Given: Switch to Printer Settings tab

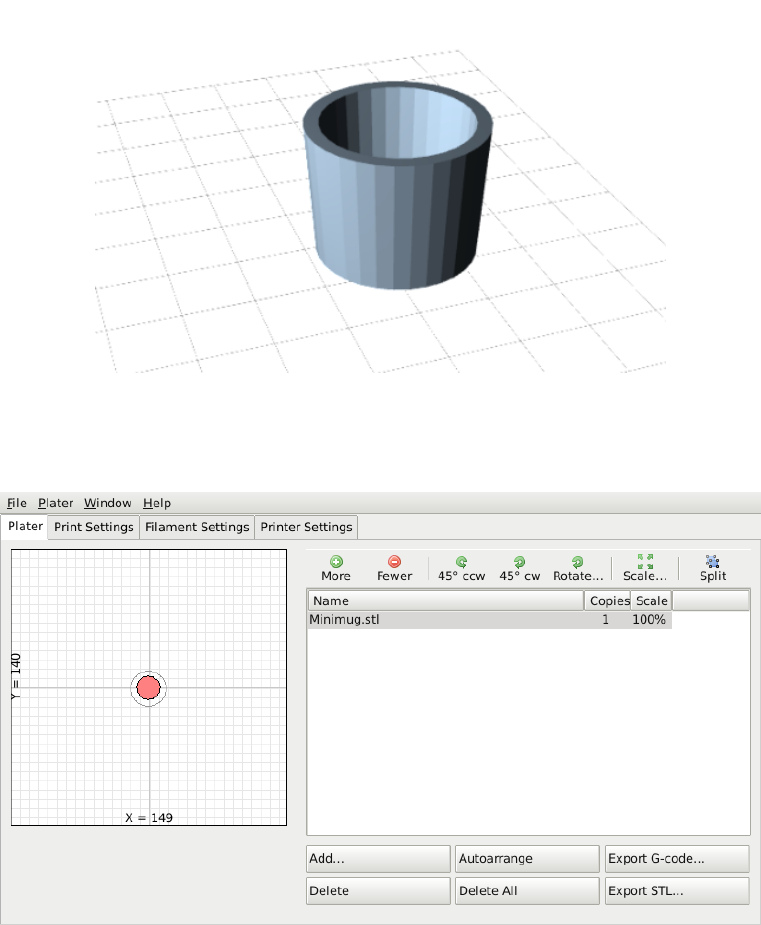Looking at the screenshot, I should pyautogui.click(x=306, y=527).
